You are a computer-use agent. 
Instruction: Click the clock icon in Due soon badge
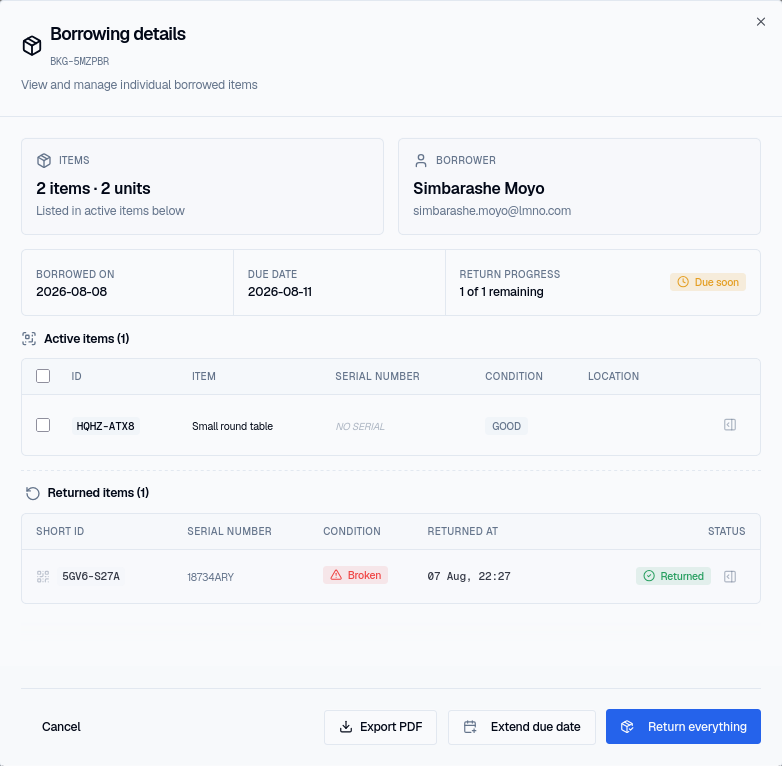(x=683, y=282)
